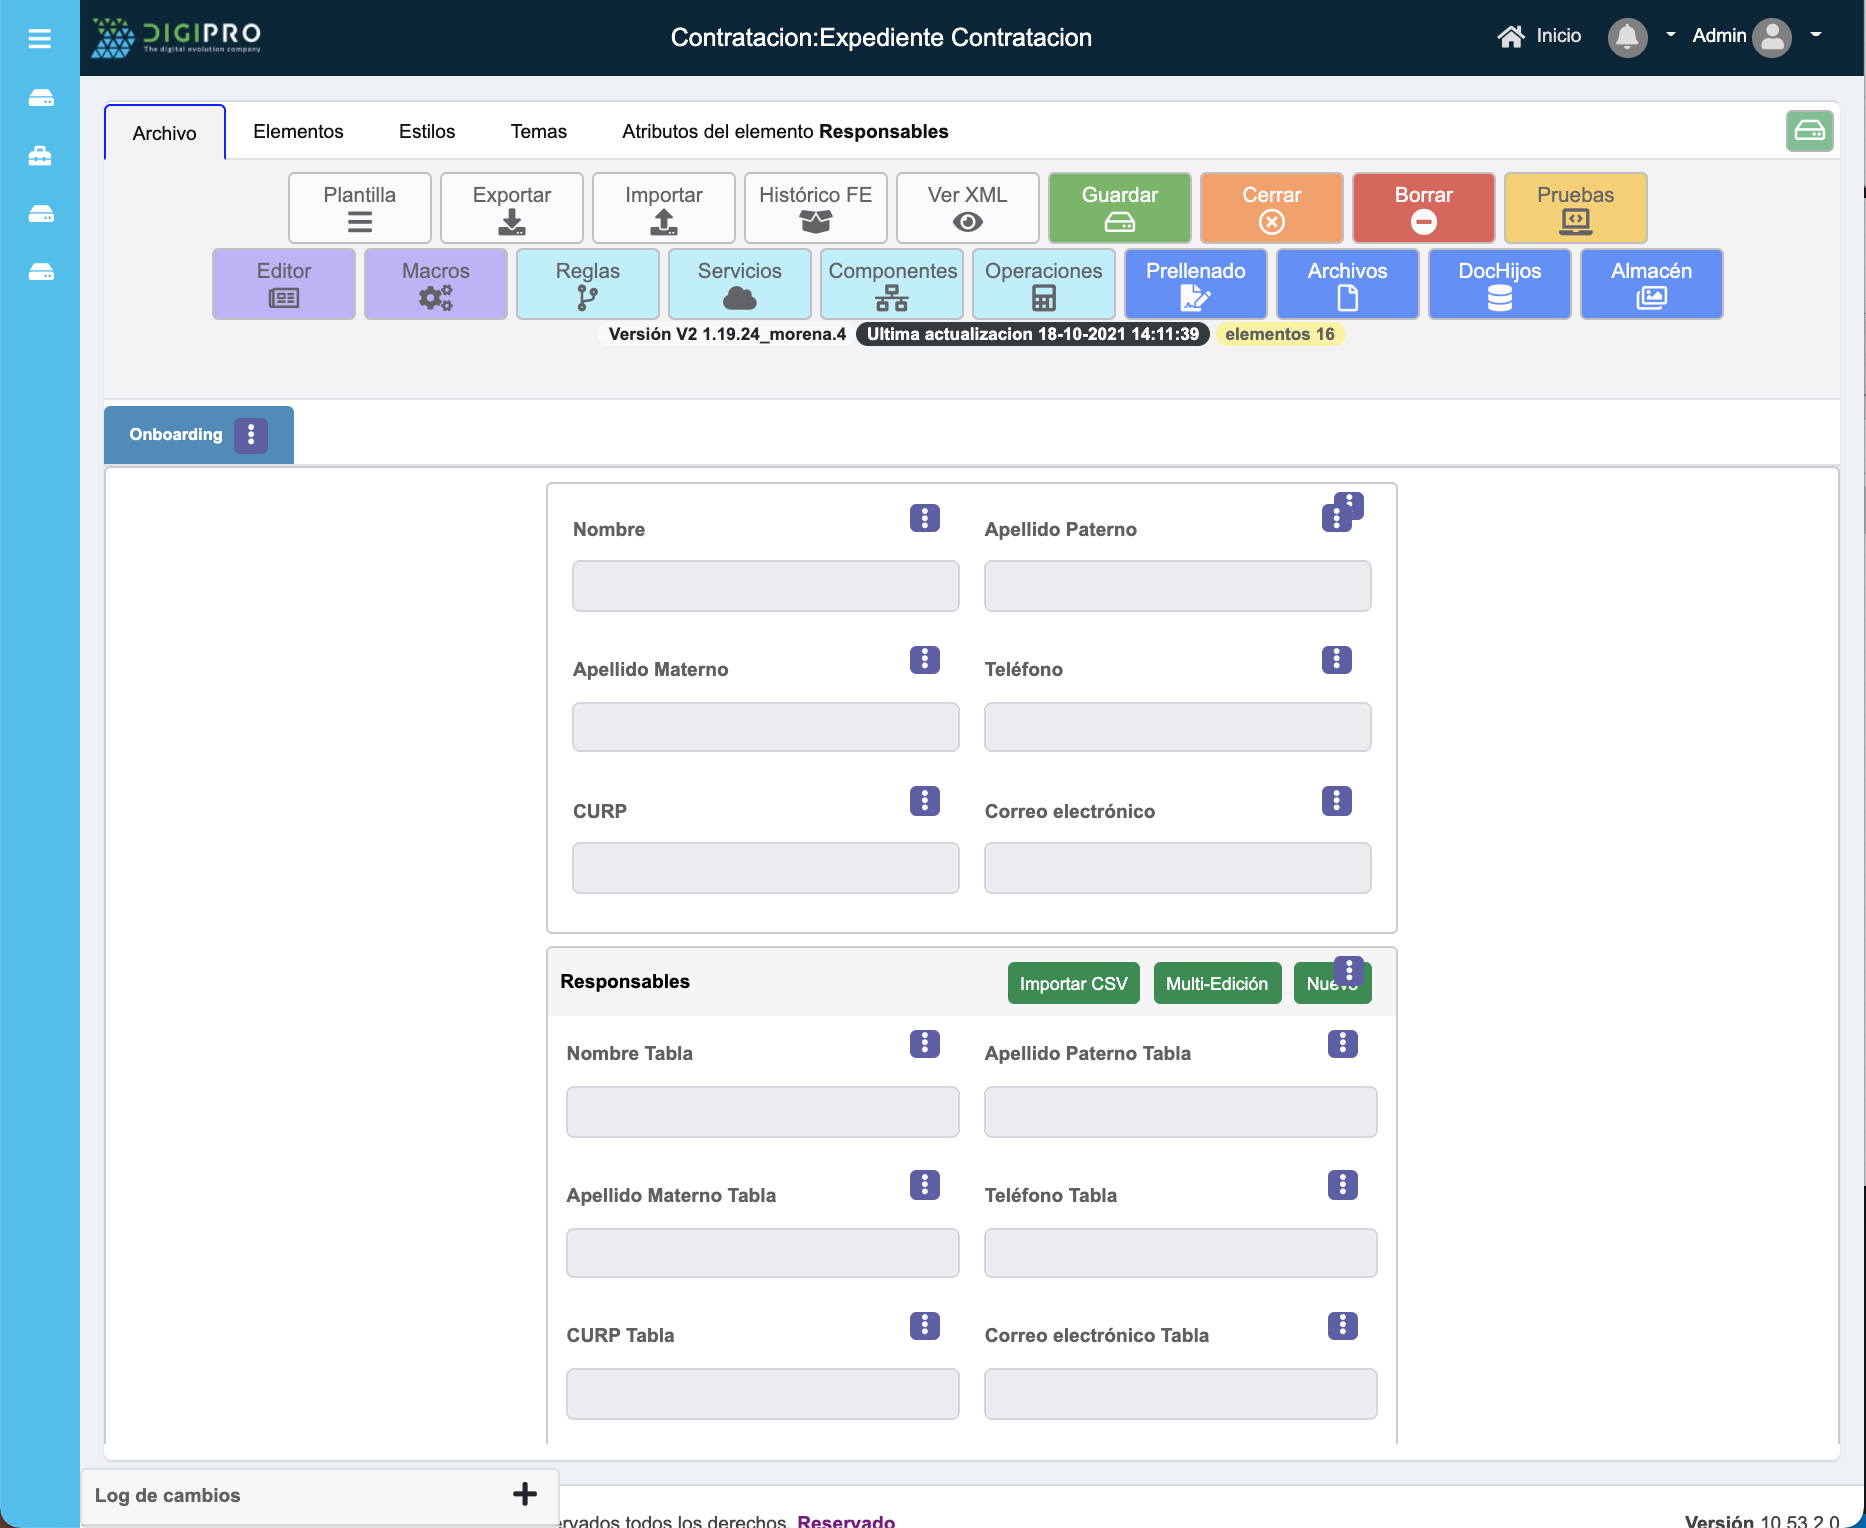
Task: Switch to the Estilos tab
Action: tap(427, 132)
